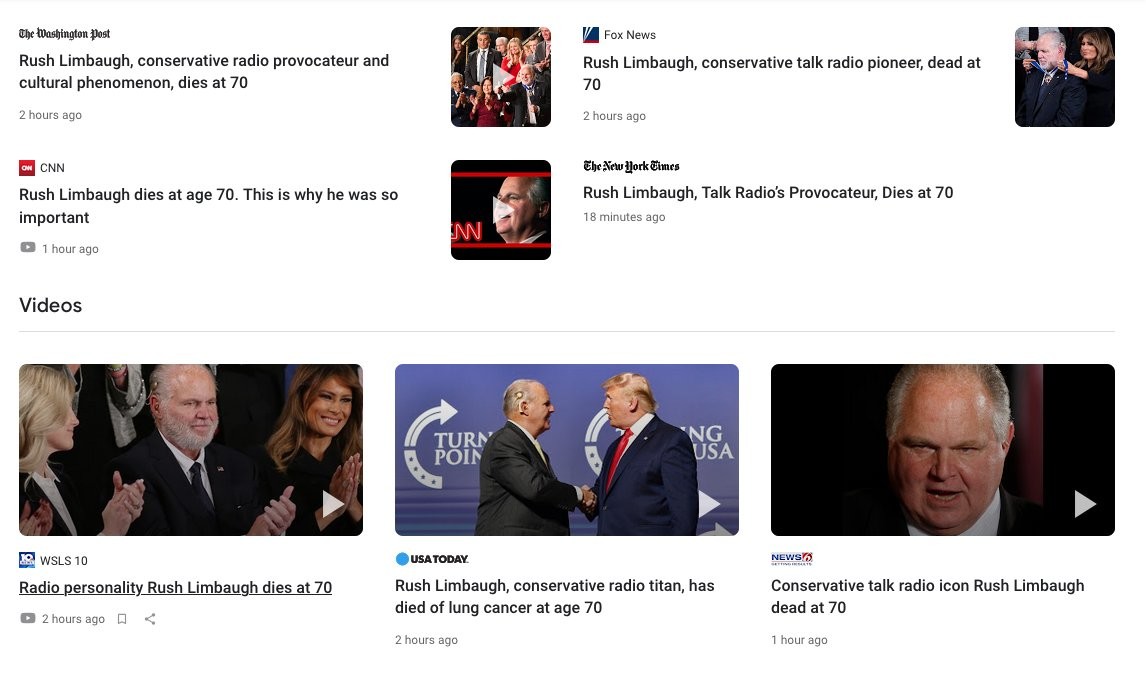Image resolution: width=1146 pixels, height=674 pixels.
Task: Open CNN headline about why he was important
Action: click(x=208, y=206)
